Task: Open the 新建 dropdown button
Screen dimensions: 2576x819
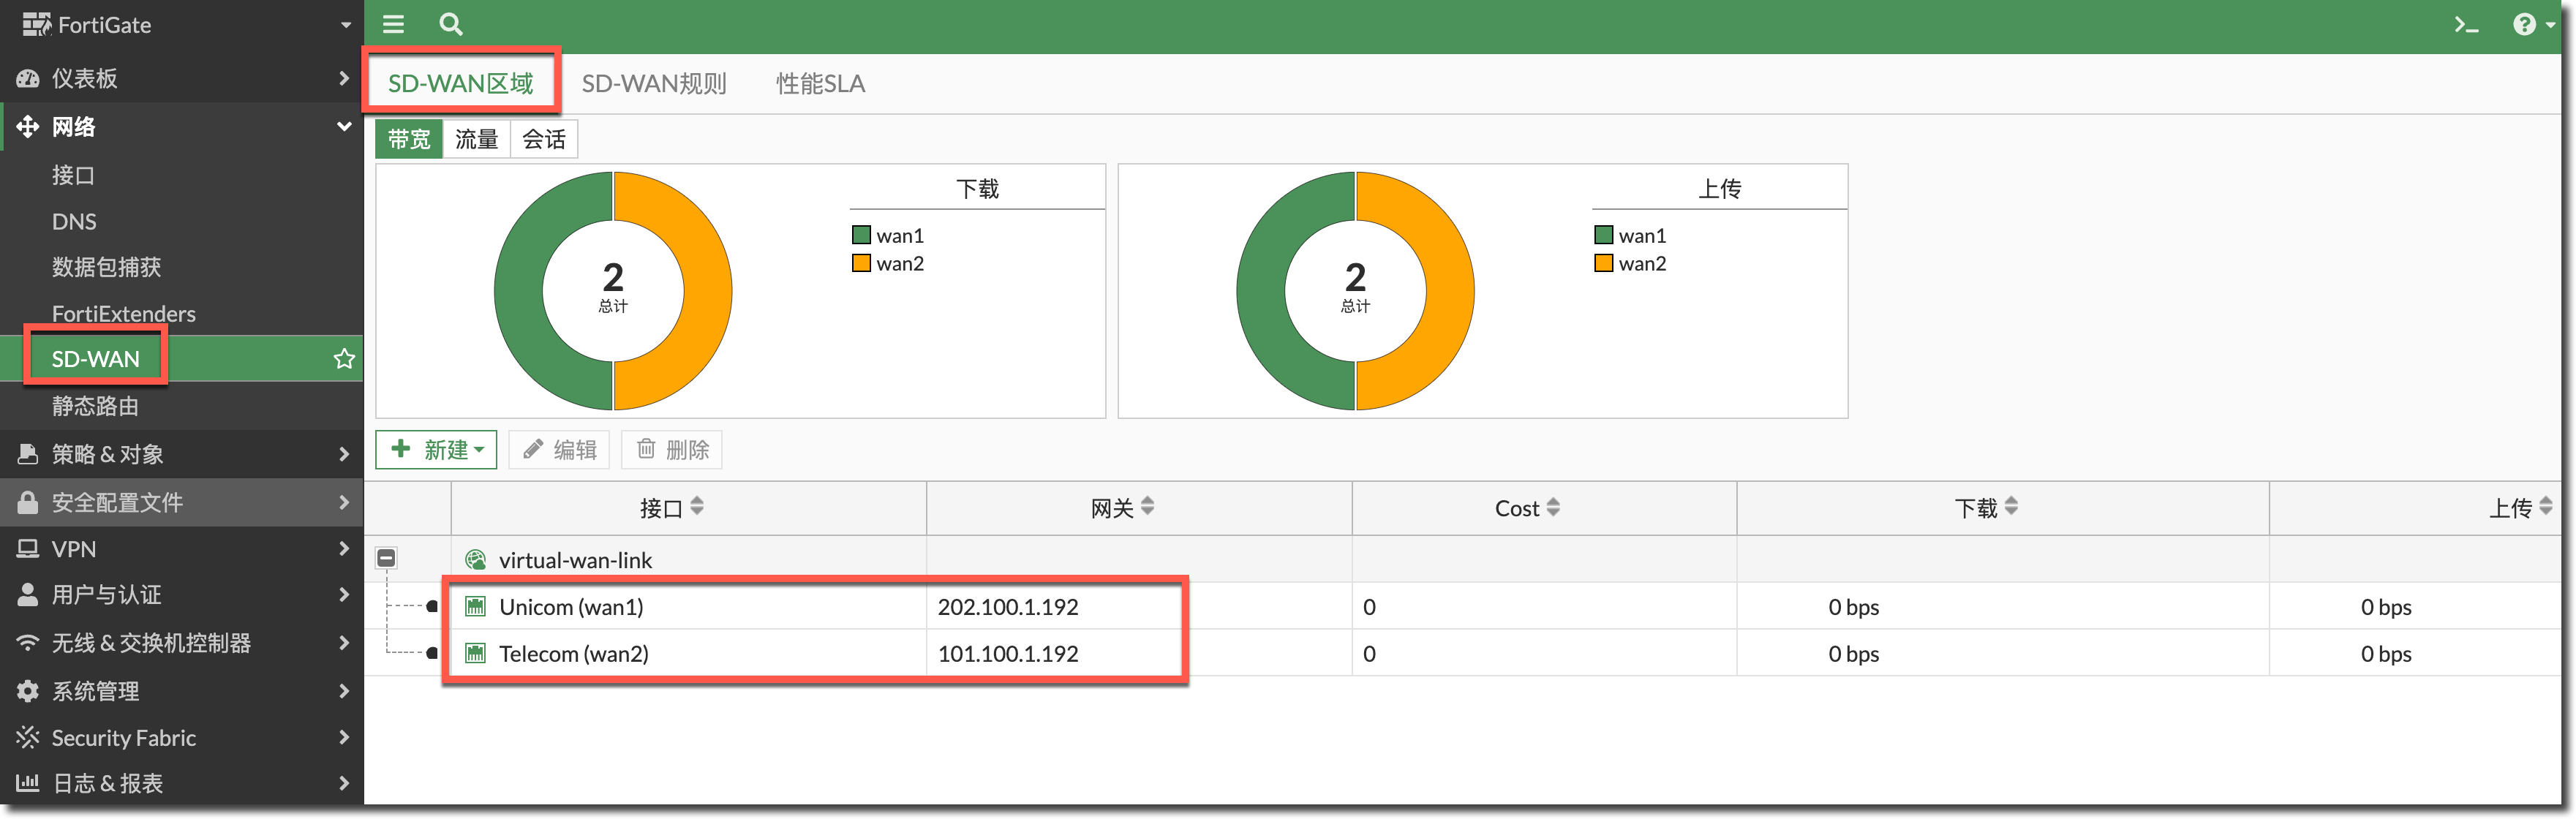Action: [437, 450]
